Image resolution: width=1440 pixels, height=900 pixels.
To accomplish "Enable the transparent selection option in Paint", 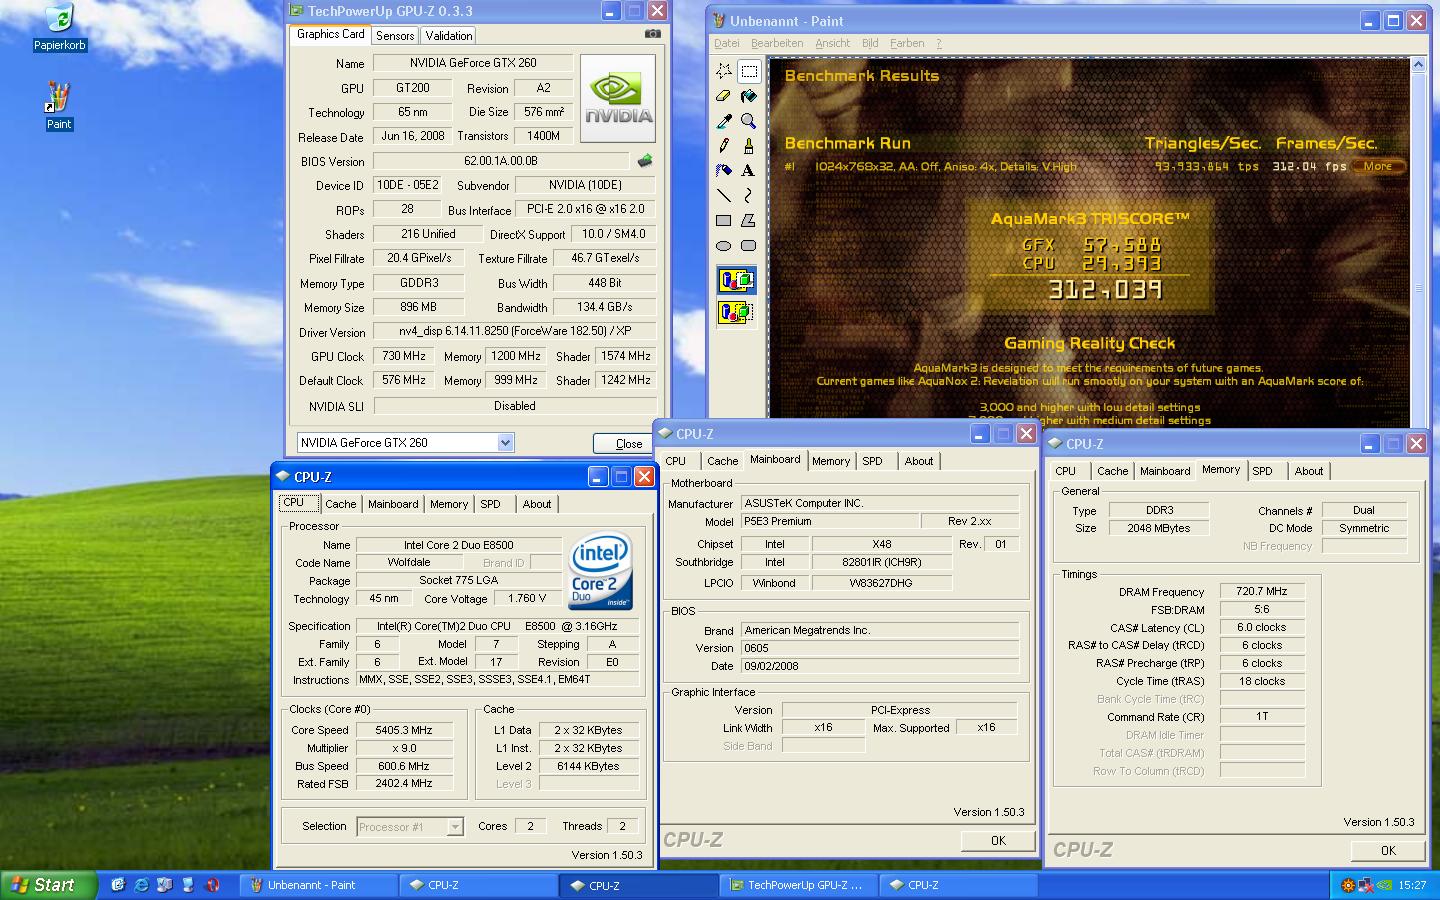I will pos(736,312).
